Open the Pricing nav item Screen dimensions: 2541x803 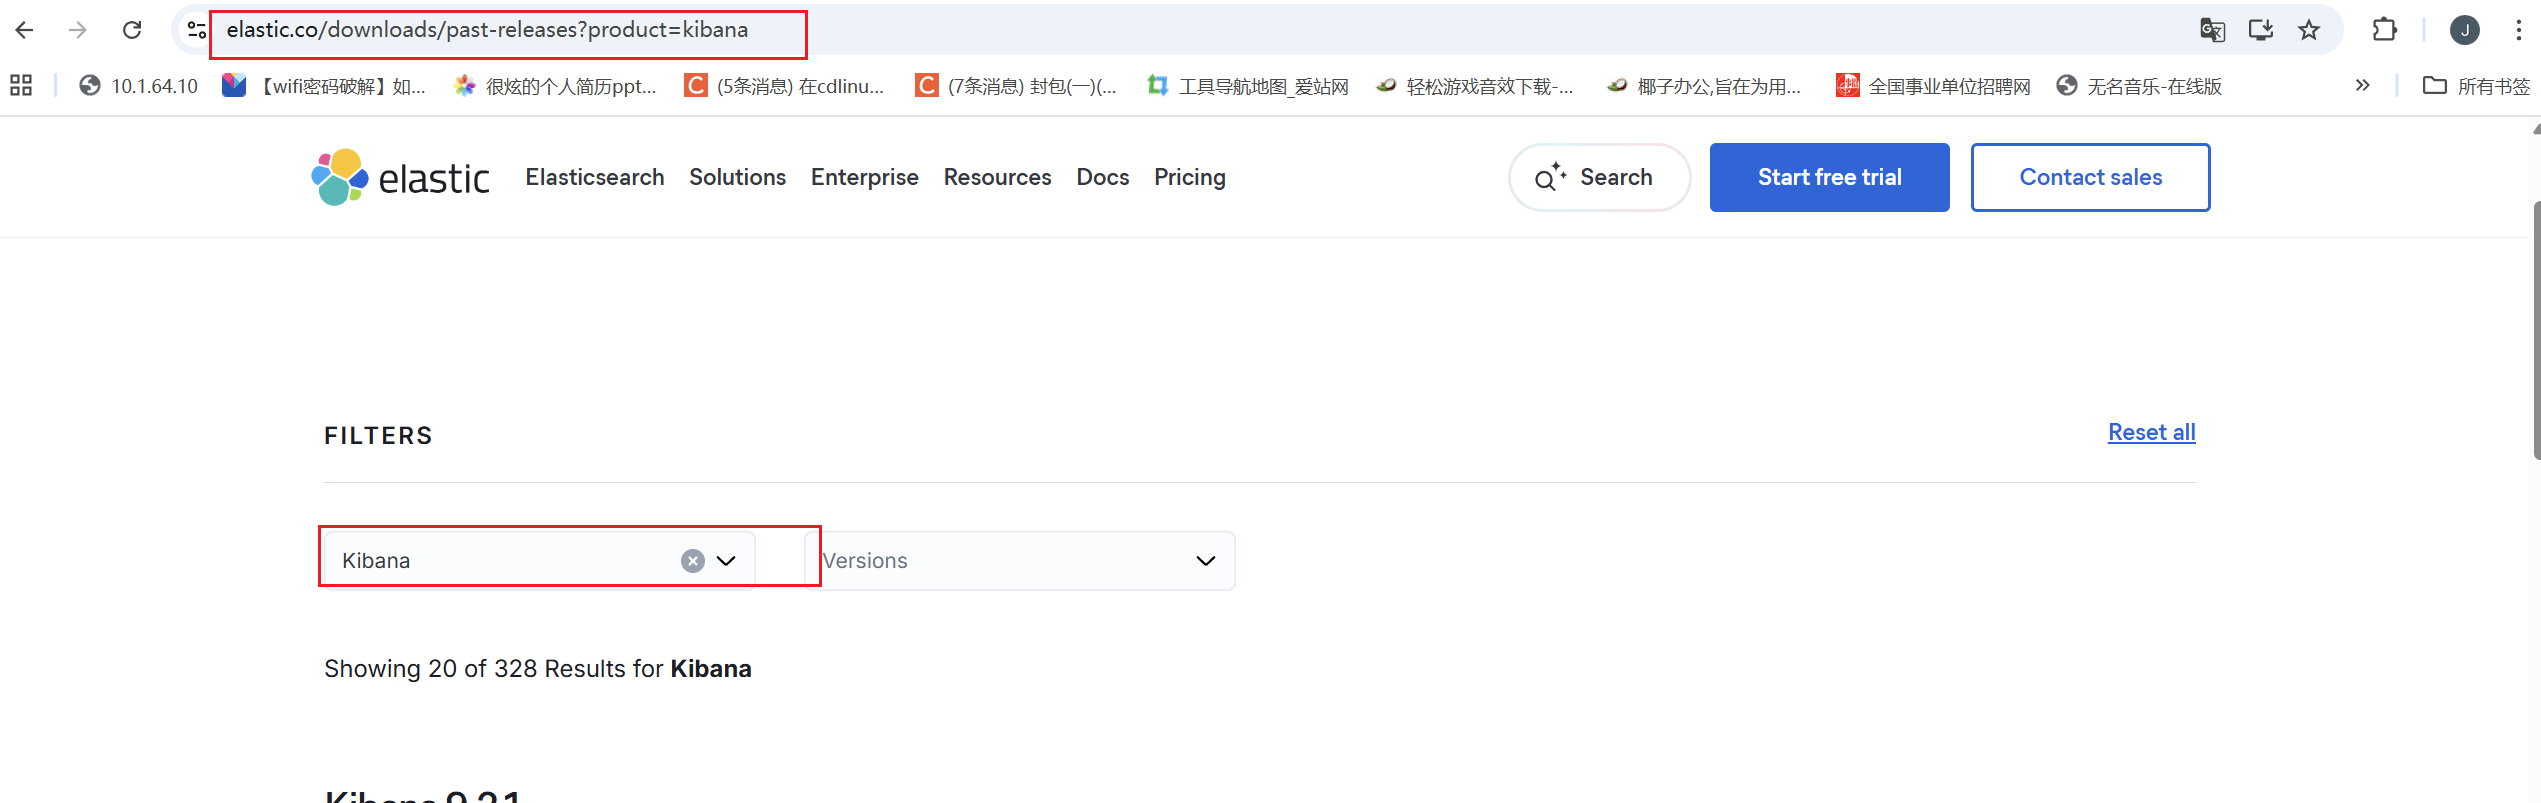[x=1190, y=177]
